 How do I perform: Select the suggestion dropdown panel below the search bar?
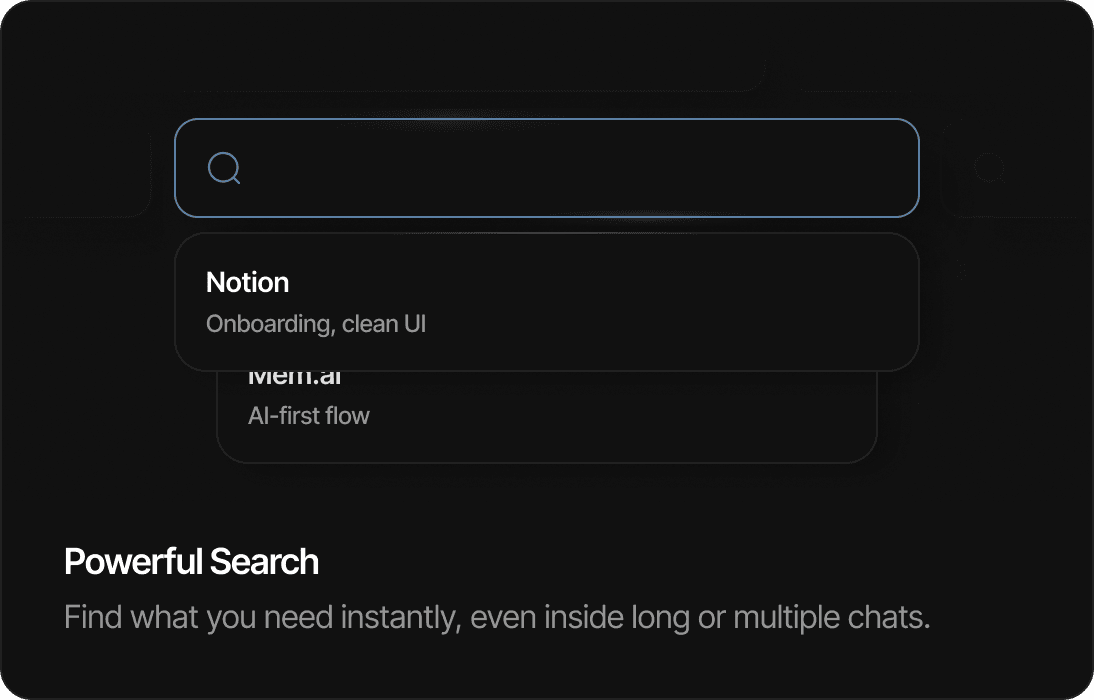point(547,300)
